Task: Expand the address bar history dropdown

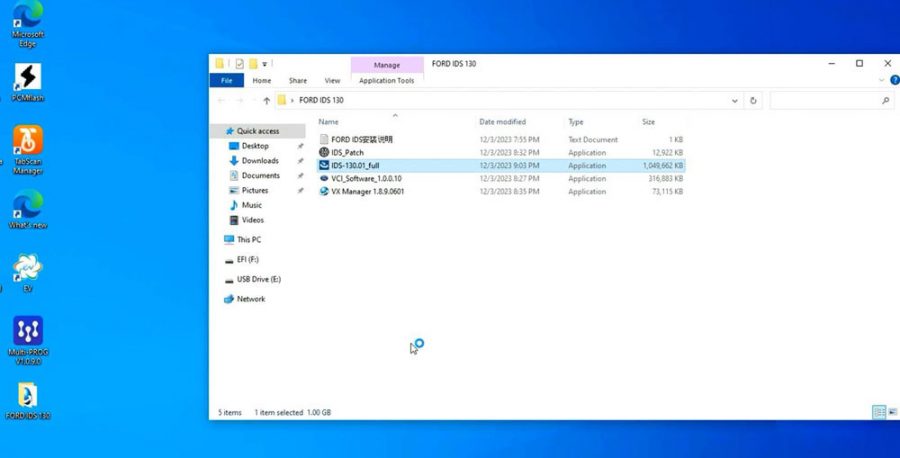Action: click(x=735, y=100)
